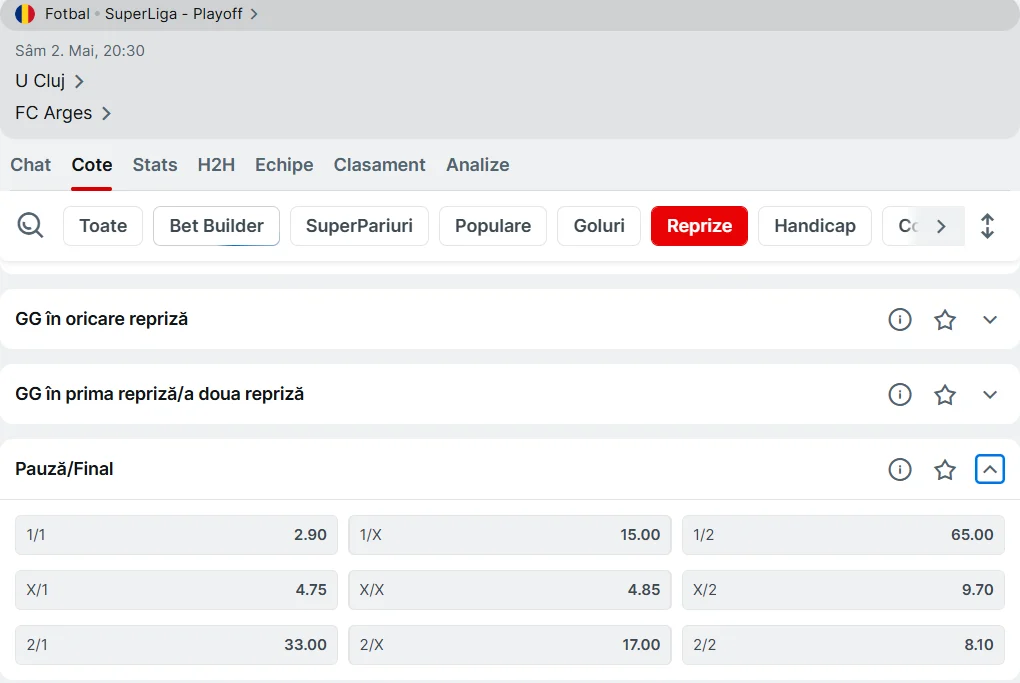Switch to the Stats tab
Screen dimensions: 1020x683
pos(155,165)
